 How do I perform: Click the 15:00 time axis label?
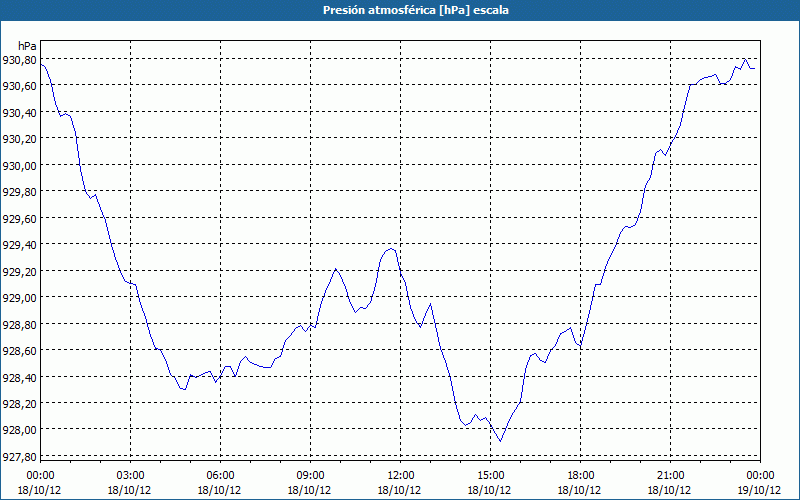(x=490, y=476)
